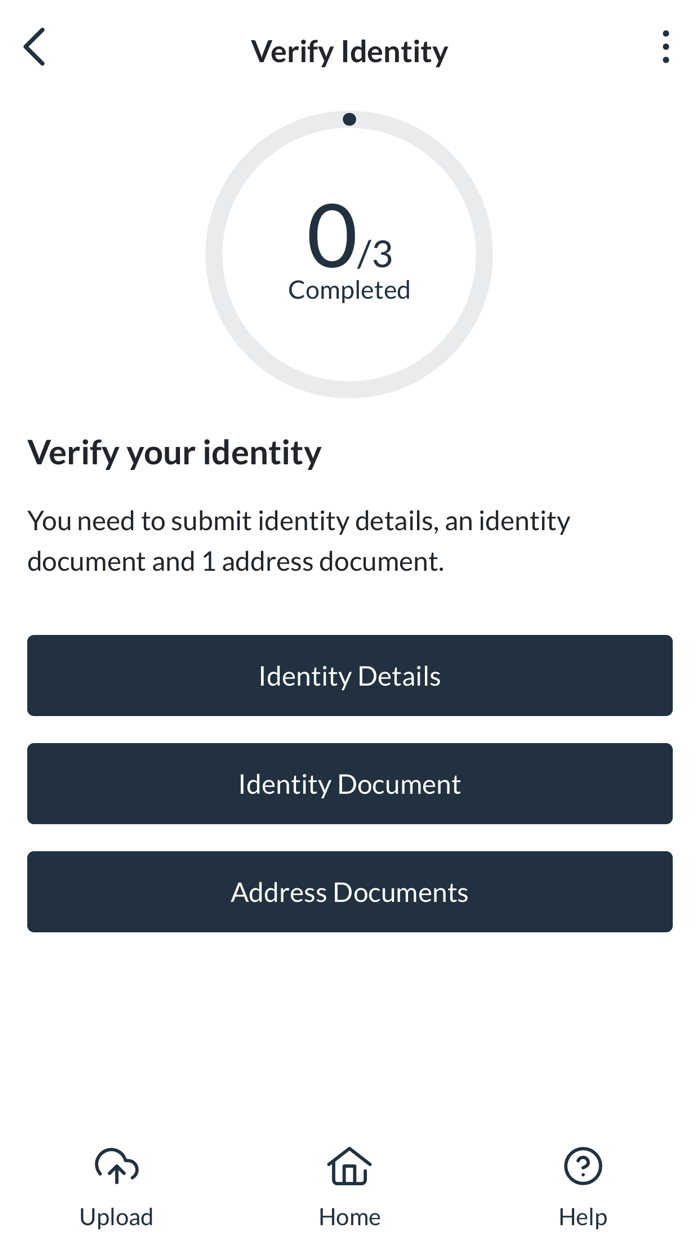Tap the Upload cloud icon

116,1165
